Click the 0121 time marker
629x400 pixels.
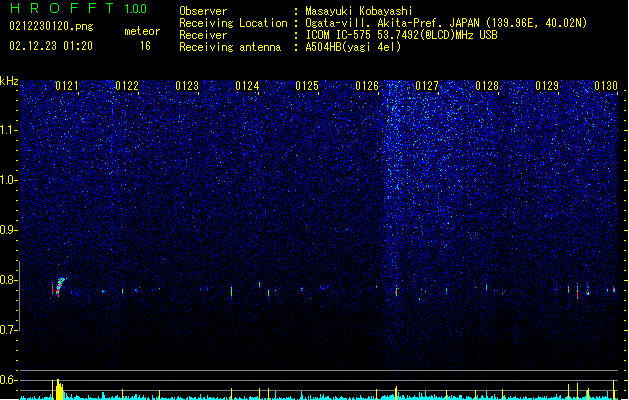point(67,86)
